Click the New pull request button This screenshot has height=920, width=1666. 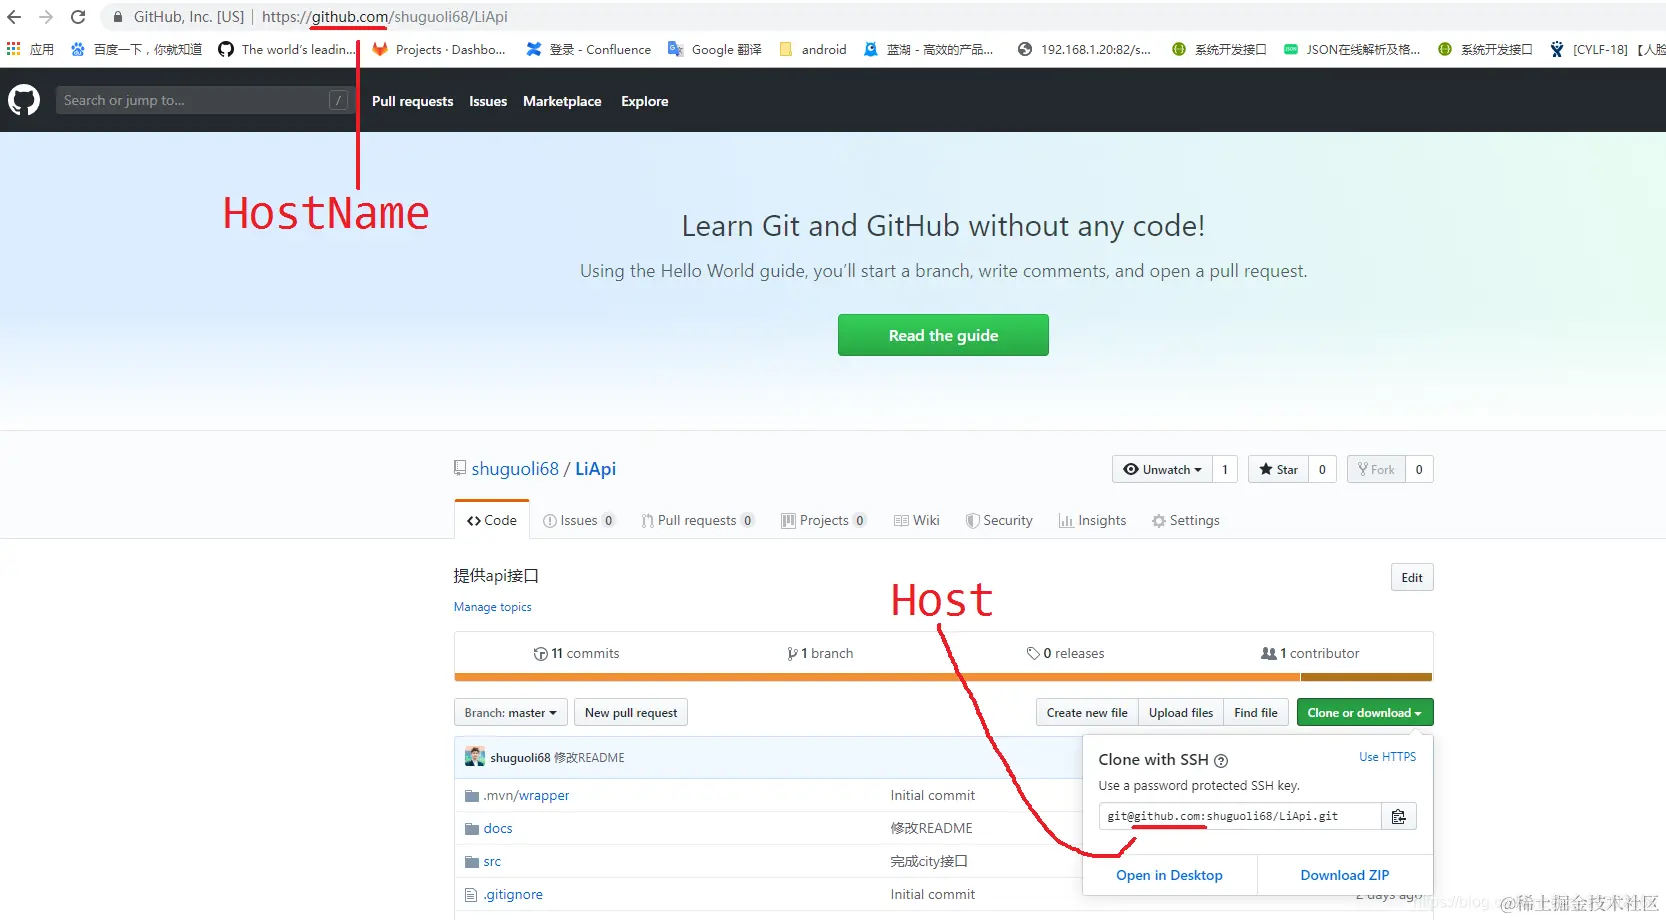(x=631, y=712)
